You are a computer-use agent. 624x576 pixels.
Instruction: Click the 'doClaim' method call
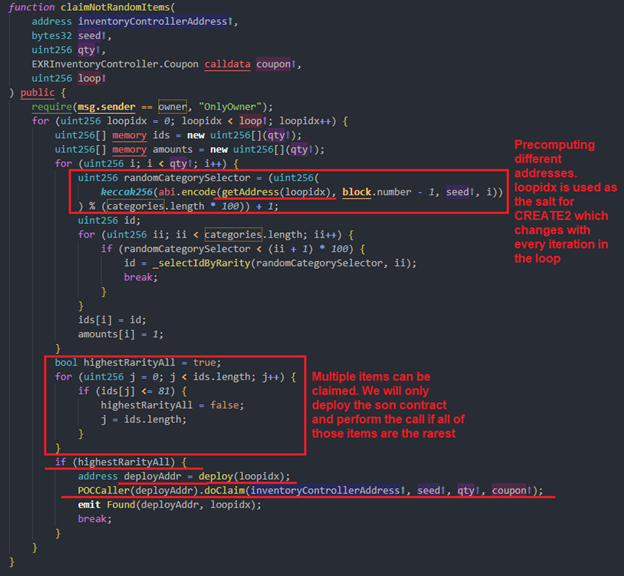tap(224, 490)
